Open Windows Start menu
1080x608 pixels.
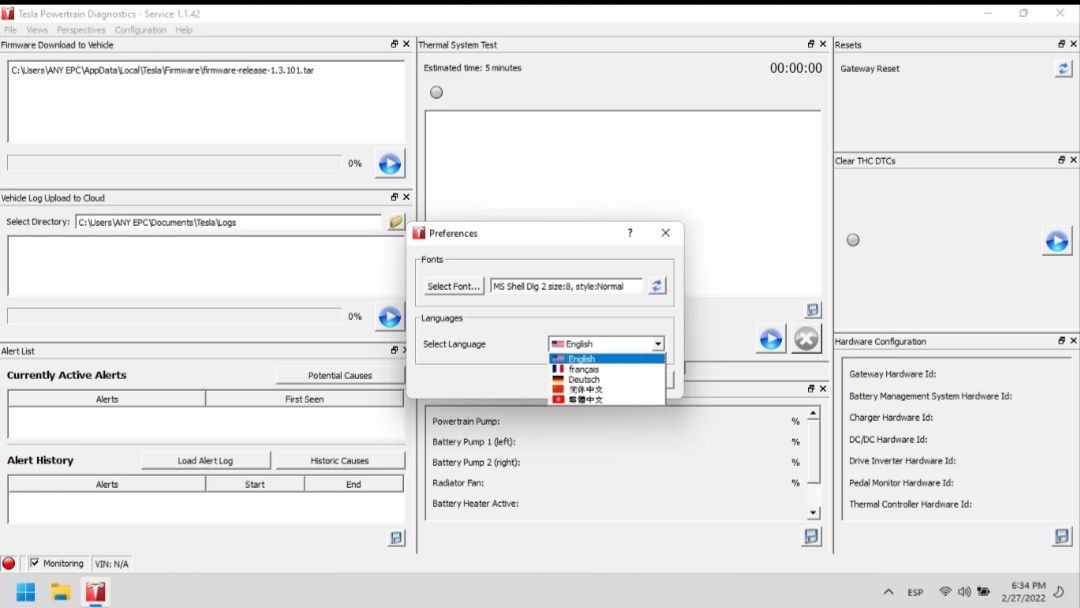pos(25,592)
